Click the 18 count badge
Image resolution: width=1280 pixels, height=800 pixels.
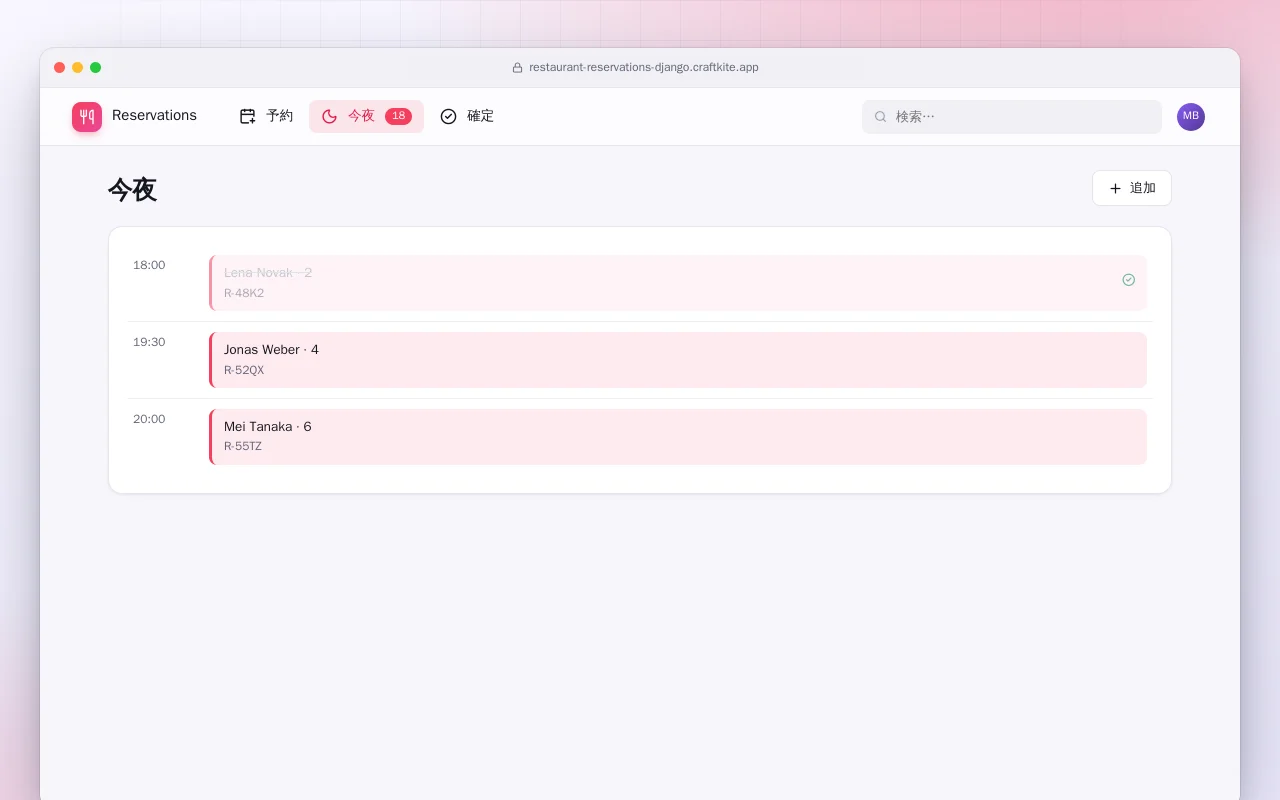(x=398, y=116)
